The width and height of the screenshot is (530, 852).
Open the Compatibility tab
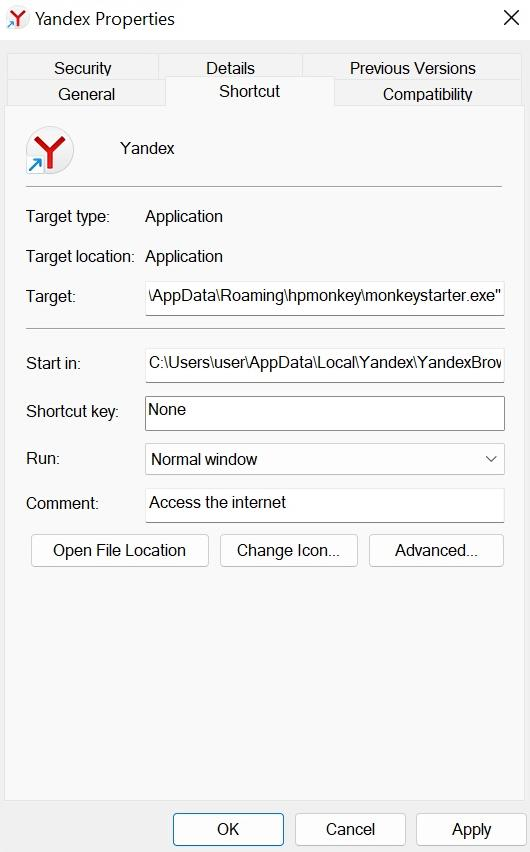428,94
